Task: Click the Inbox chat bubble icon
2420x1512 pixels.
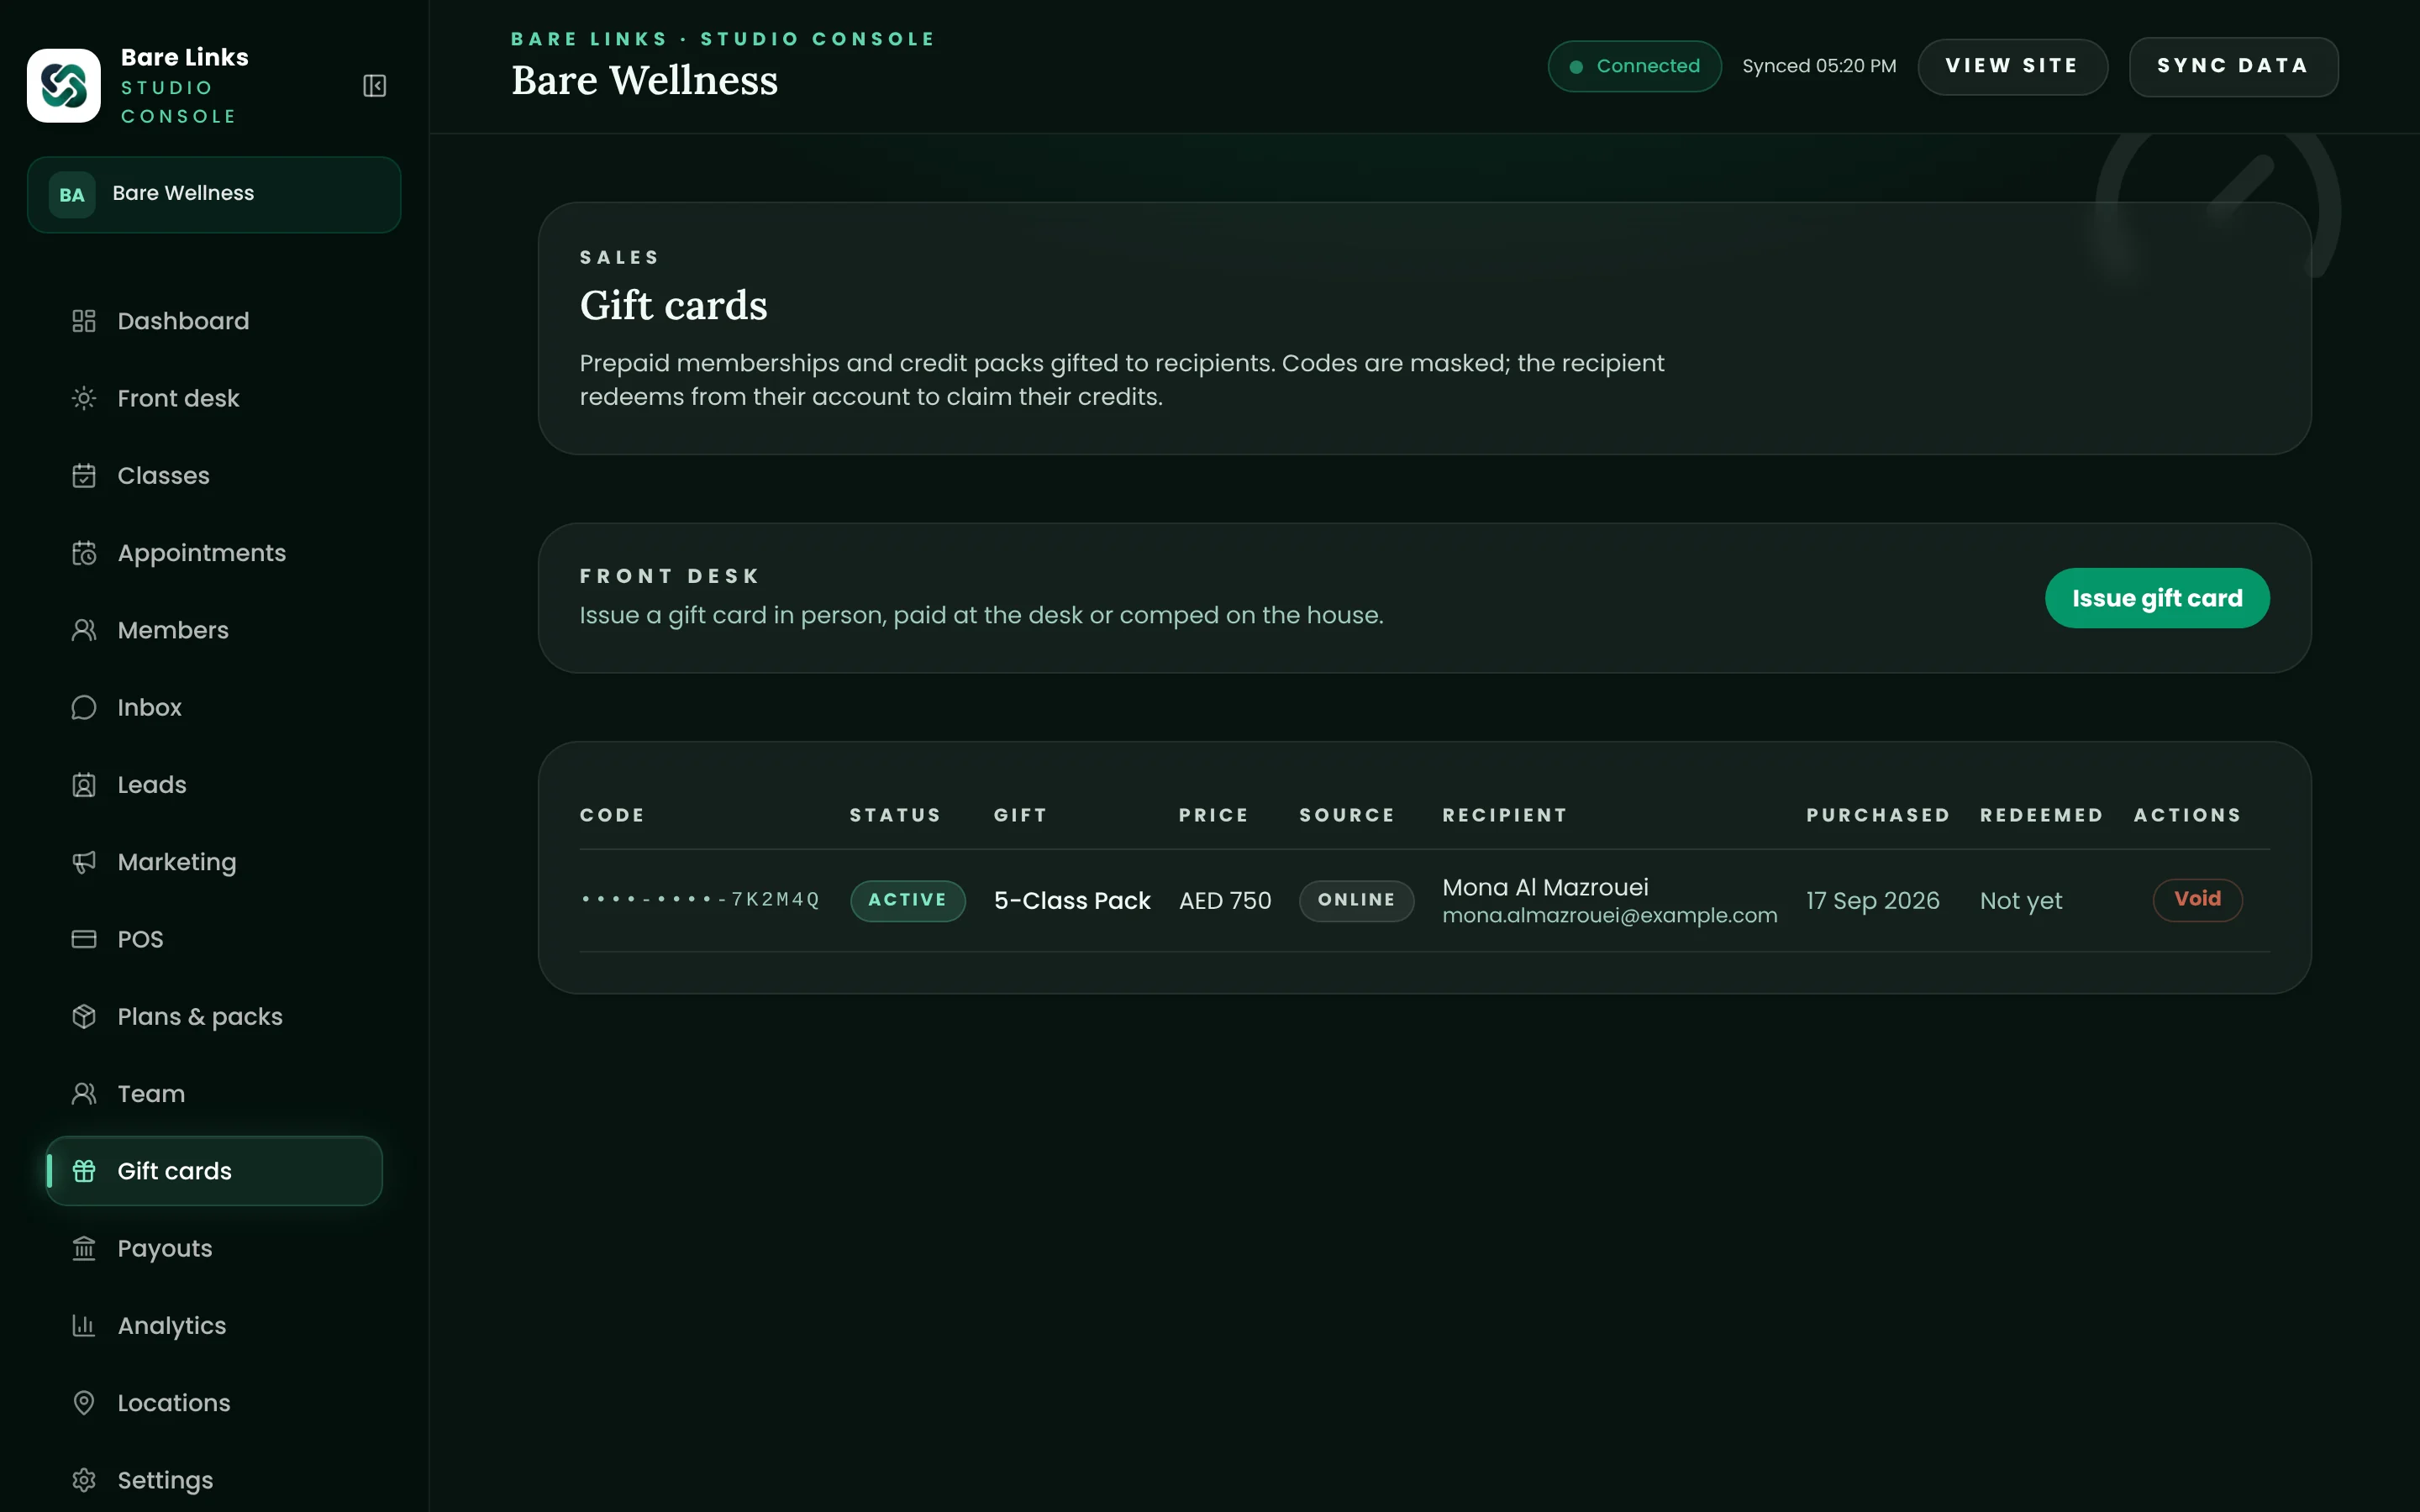Action: [x=84, y=707]
